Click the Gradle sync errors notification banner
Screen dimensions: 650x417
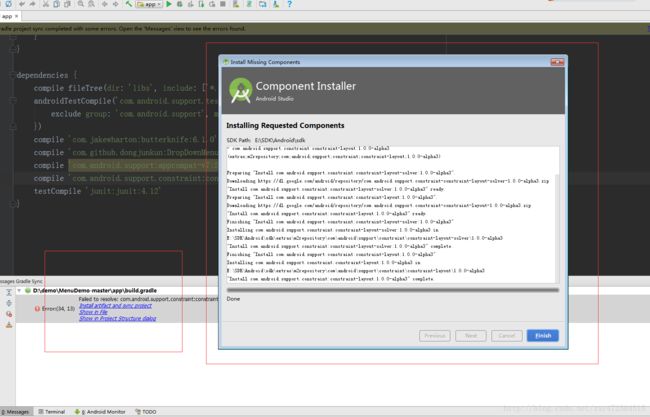click(x=325, y=29)
